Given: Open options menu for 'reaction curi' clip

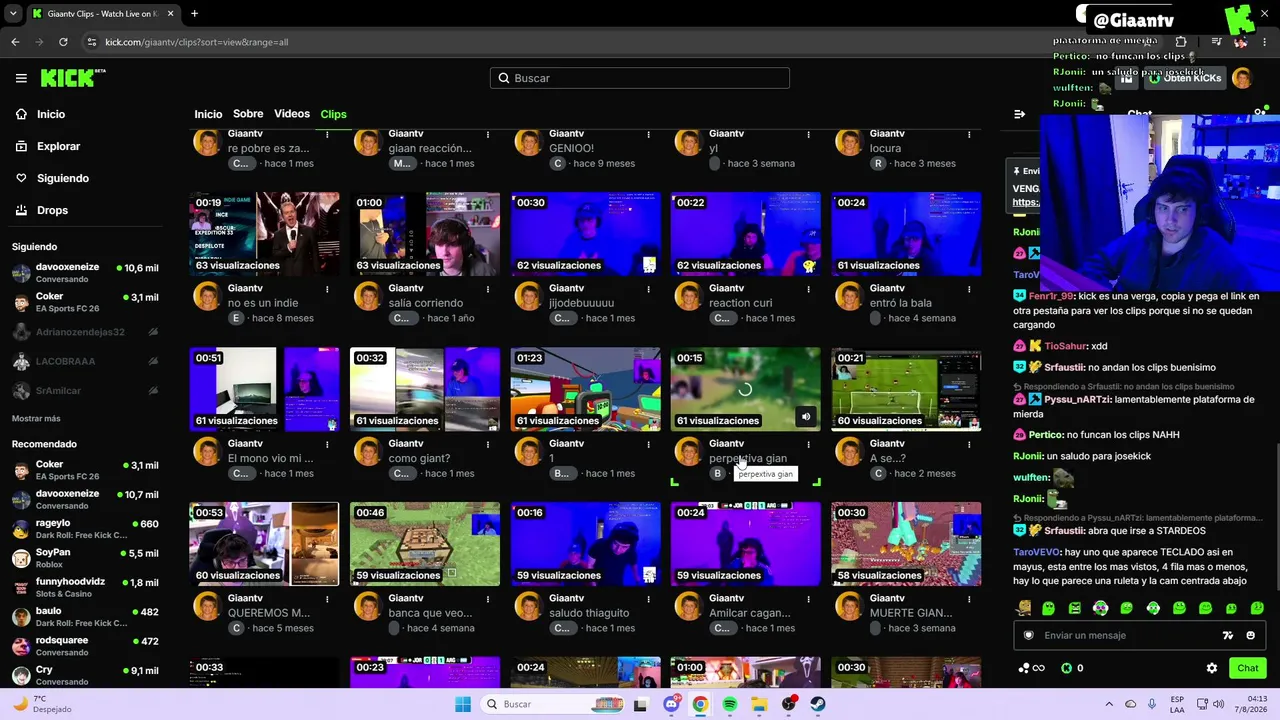Looking at the screenshot, I should [x=808, y=289].
